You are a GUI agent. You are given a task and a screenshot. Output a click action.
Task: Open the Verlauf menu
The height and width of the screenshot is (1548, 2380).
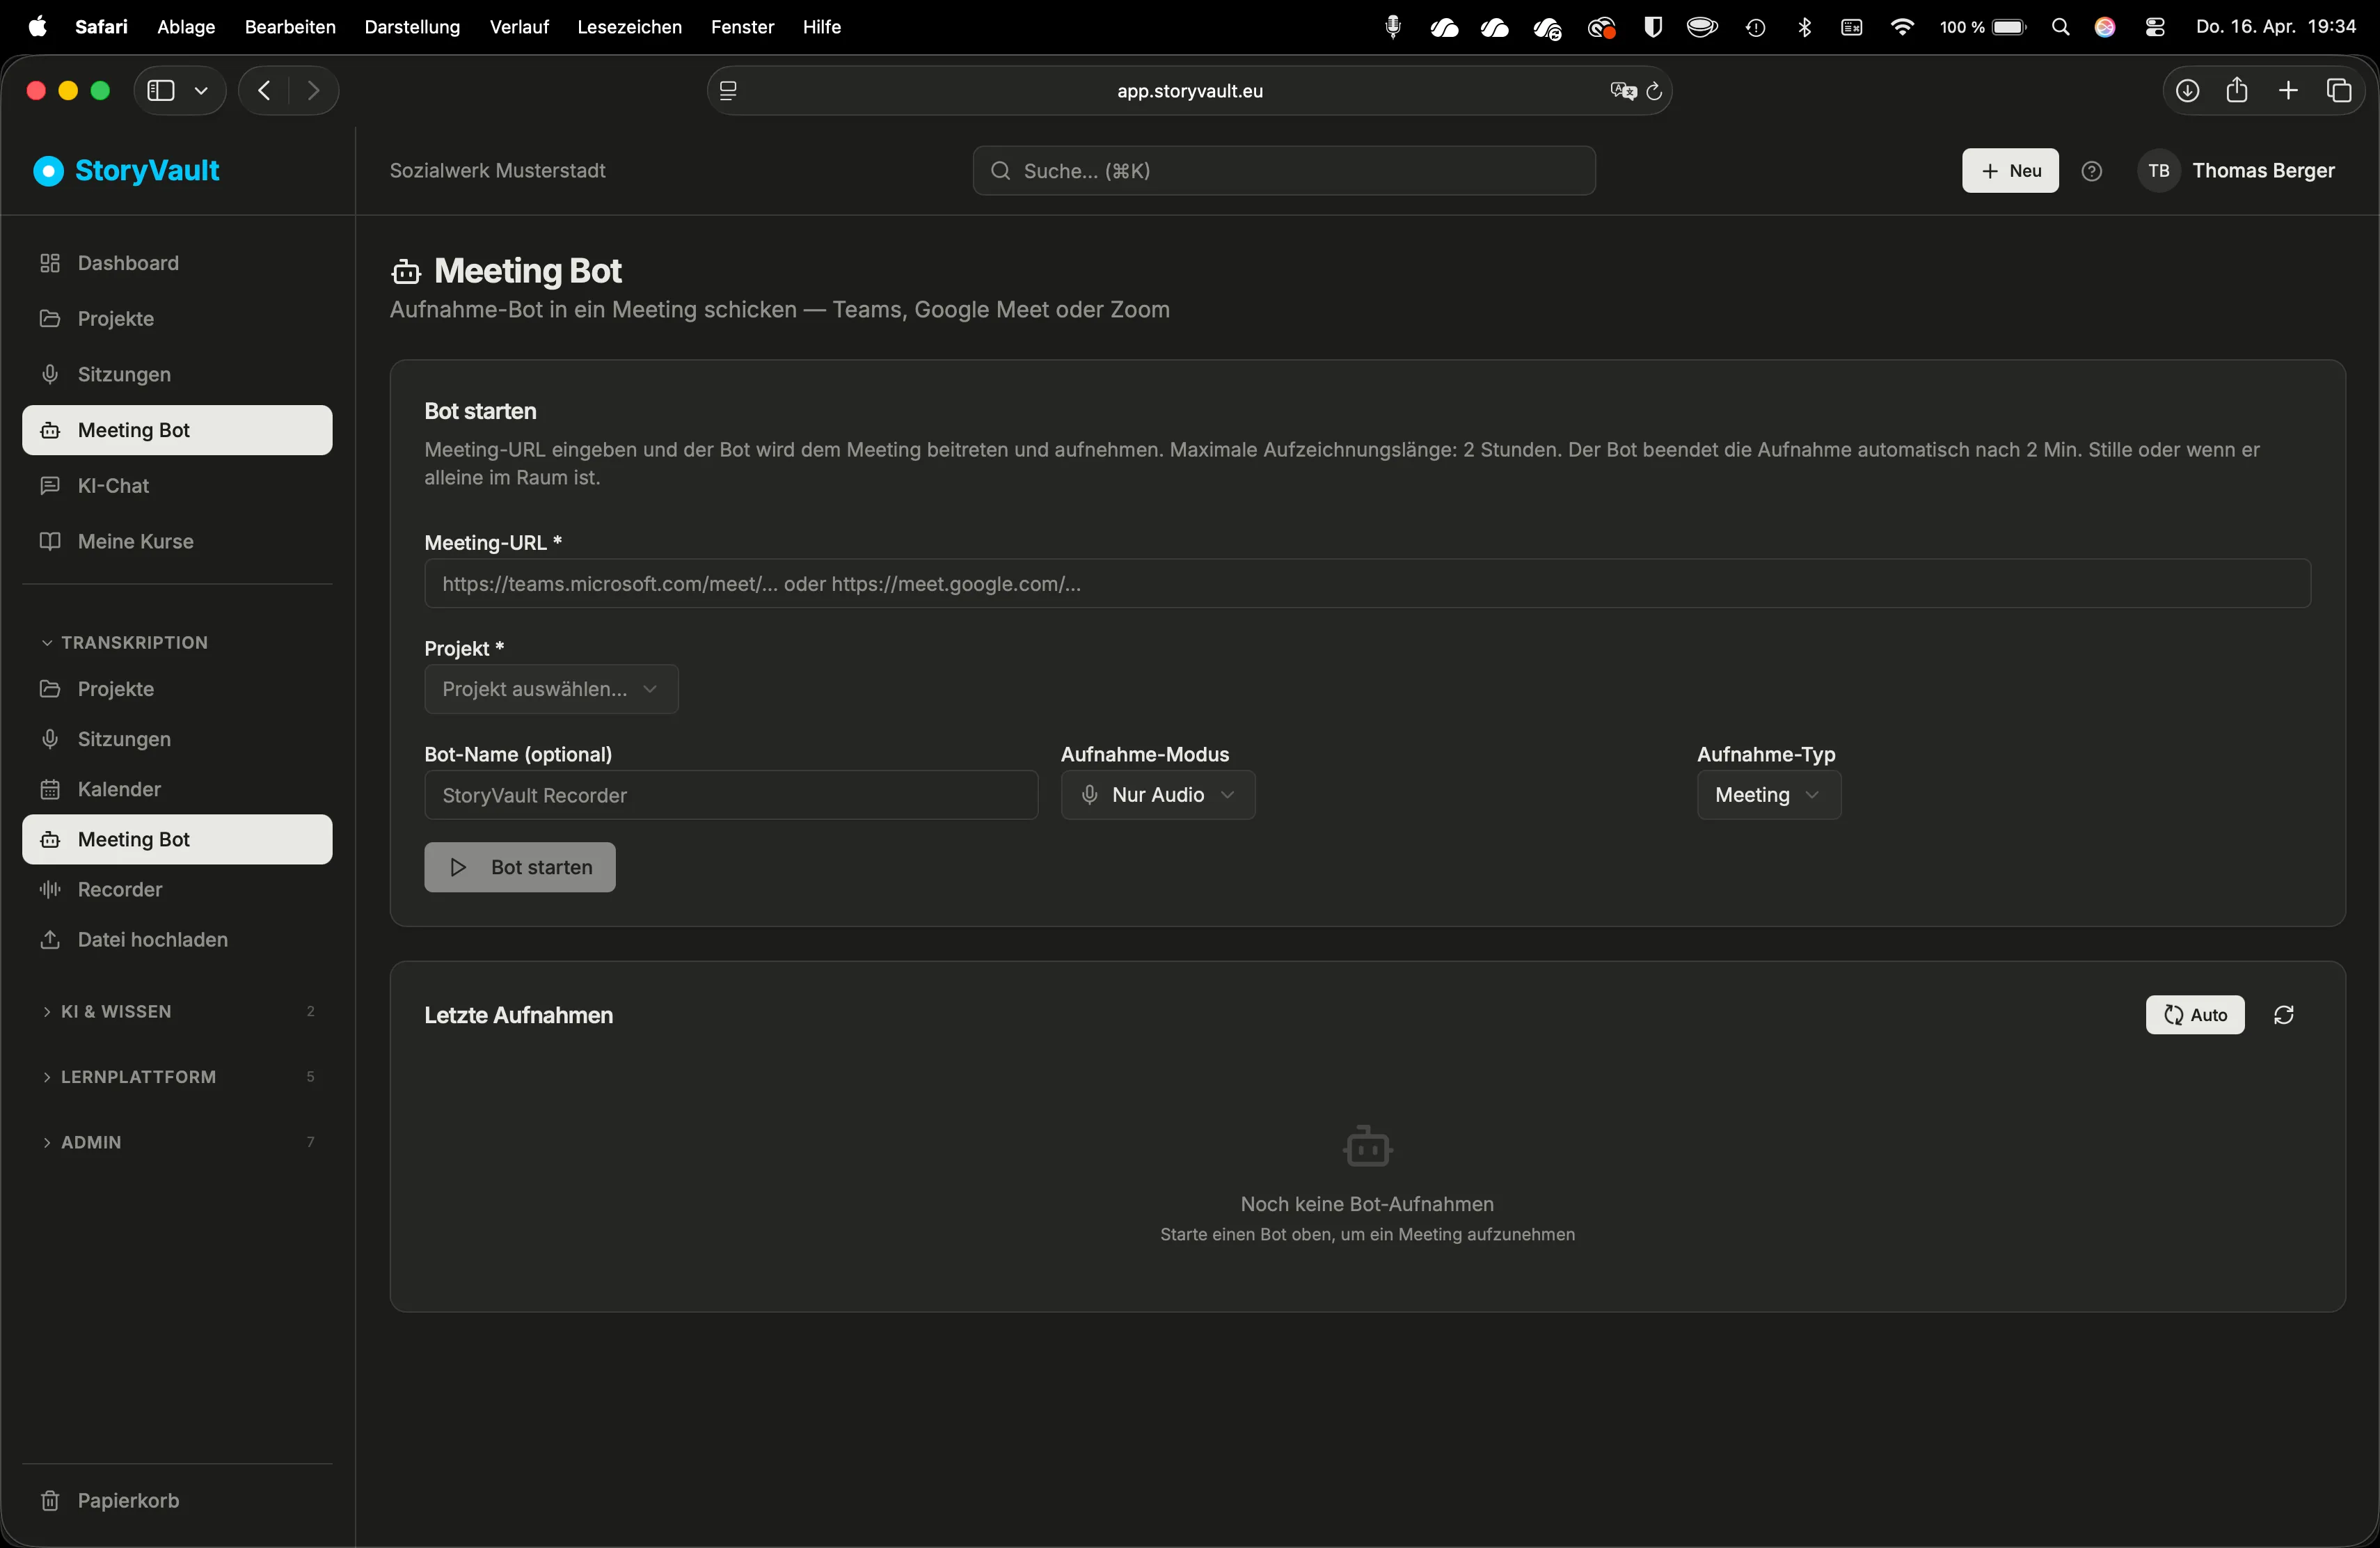[519, 27]
